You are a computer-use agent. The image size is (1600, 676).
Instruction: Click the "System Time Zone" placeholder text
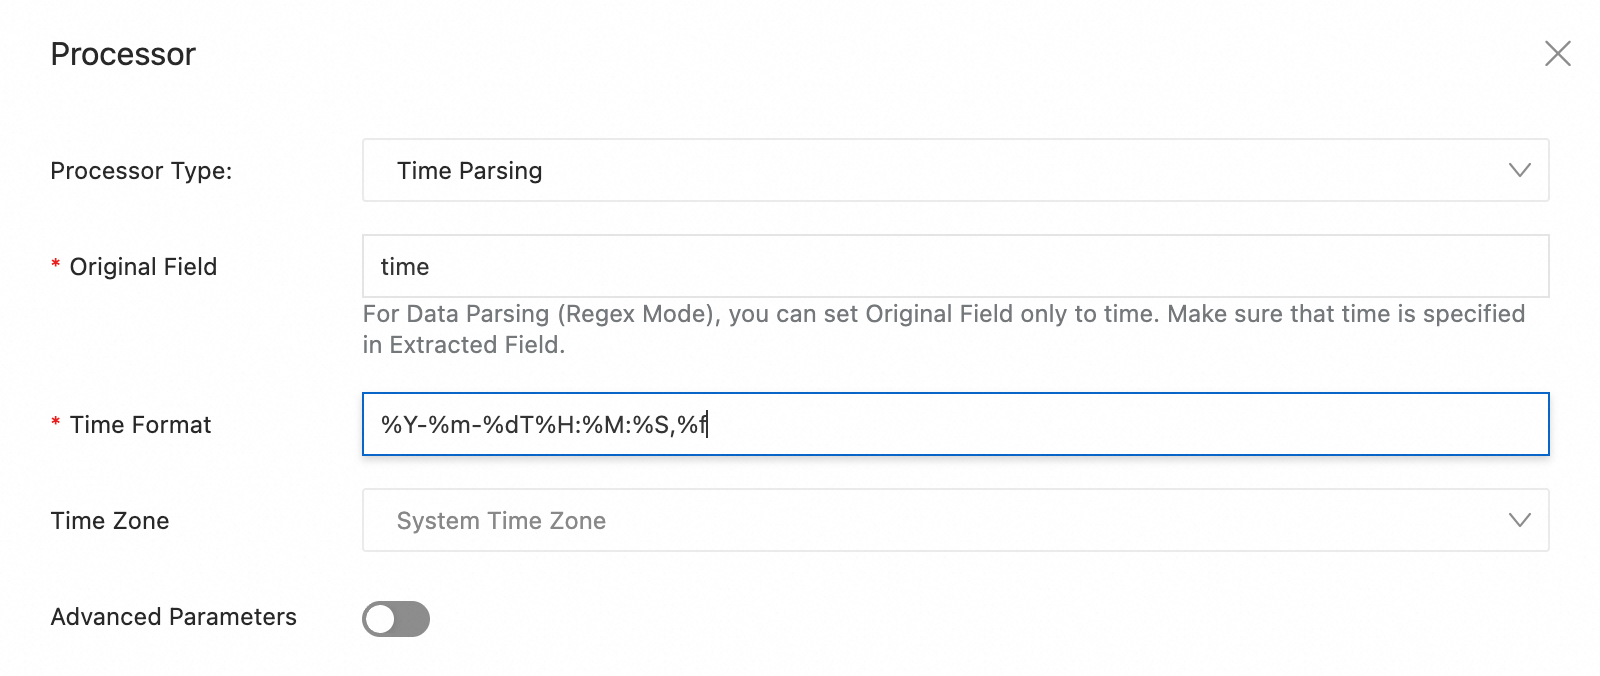pos(501,521)
